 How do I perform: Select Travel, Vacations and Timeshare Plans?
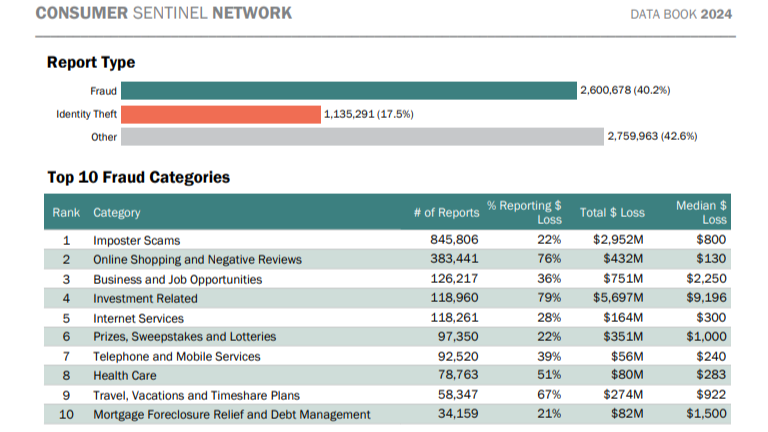pyautogui.click(x=196, y=395)
